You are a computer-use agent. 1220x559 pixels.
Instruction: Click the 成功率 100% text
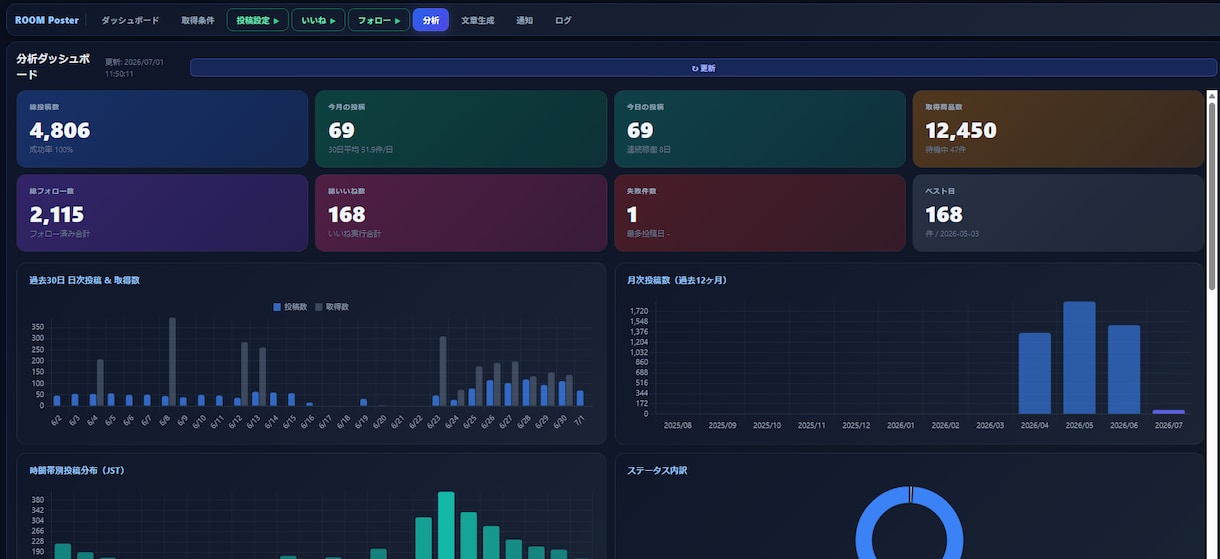51,150
